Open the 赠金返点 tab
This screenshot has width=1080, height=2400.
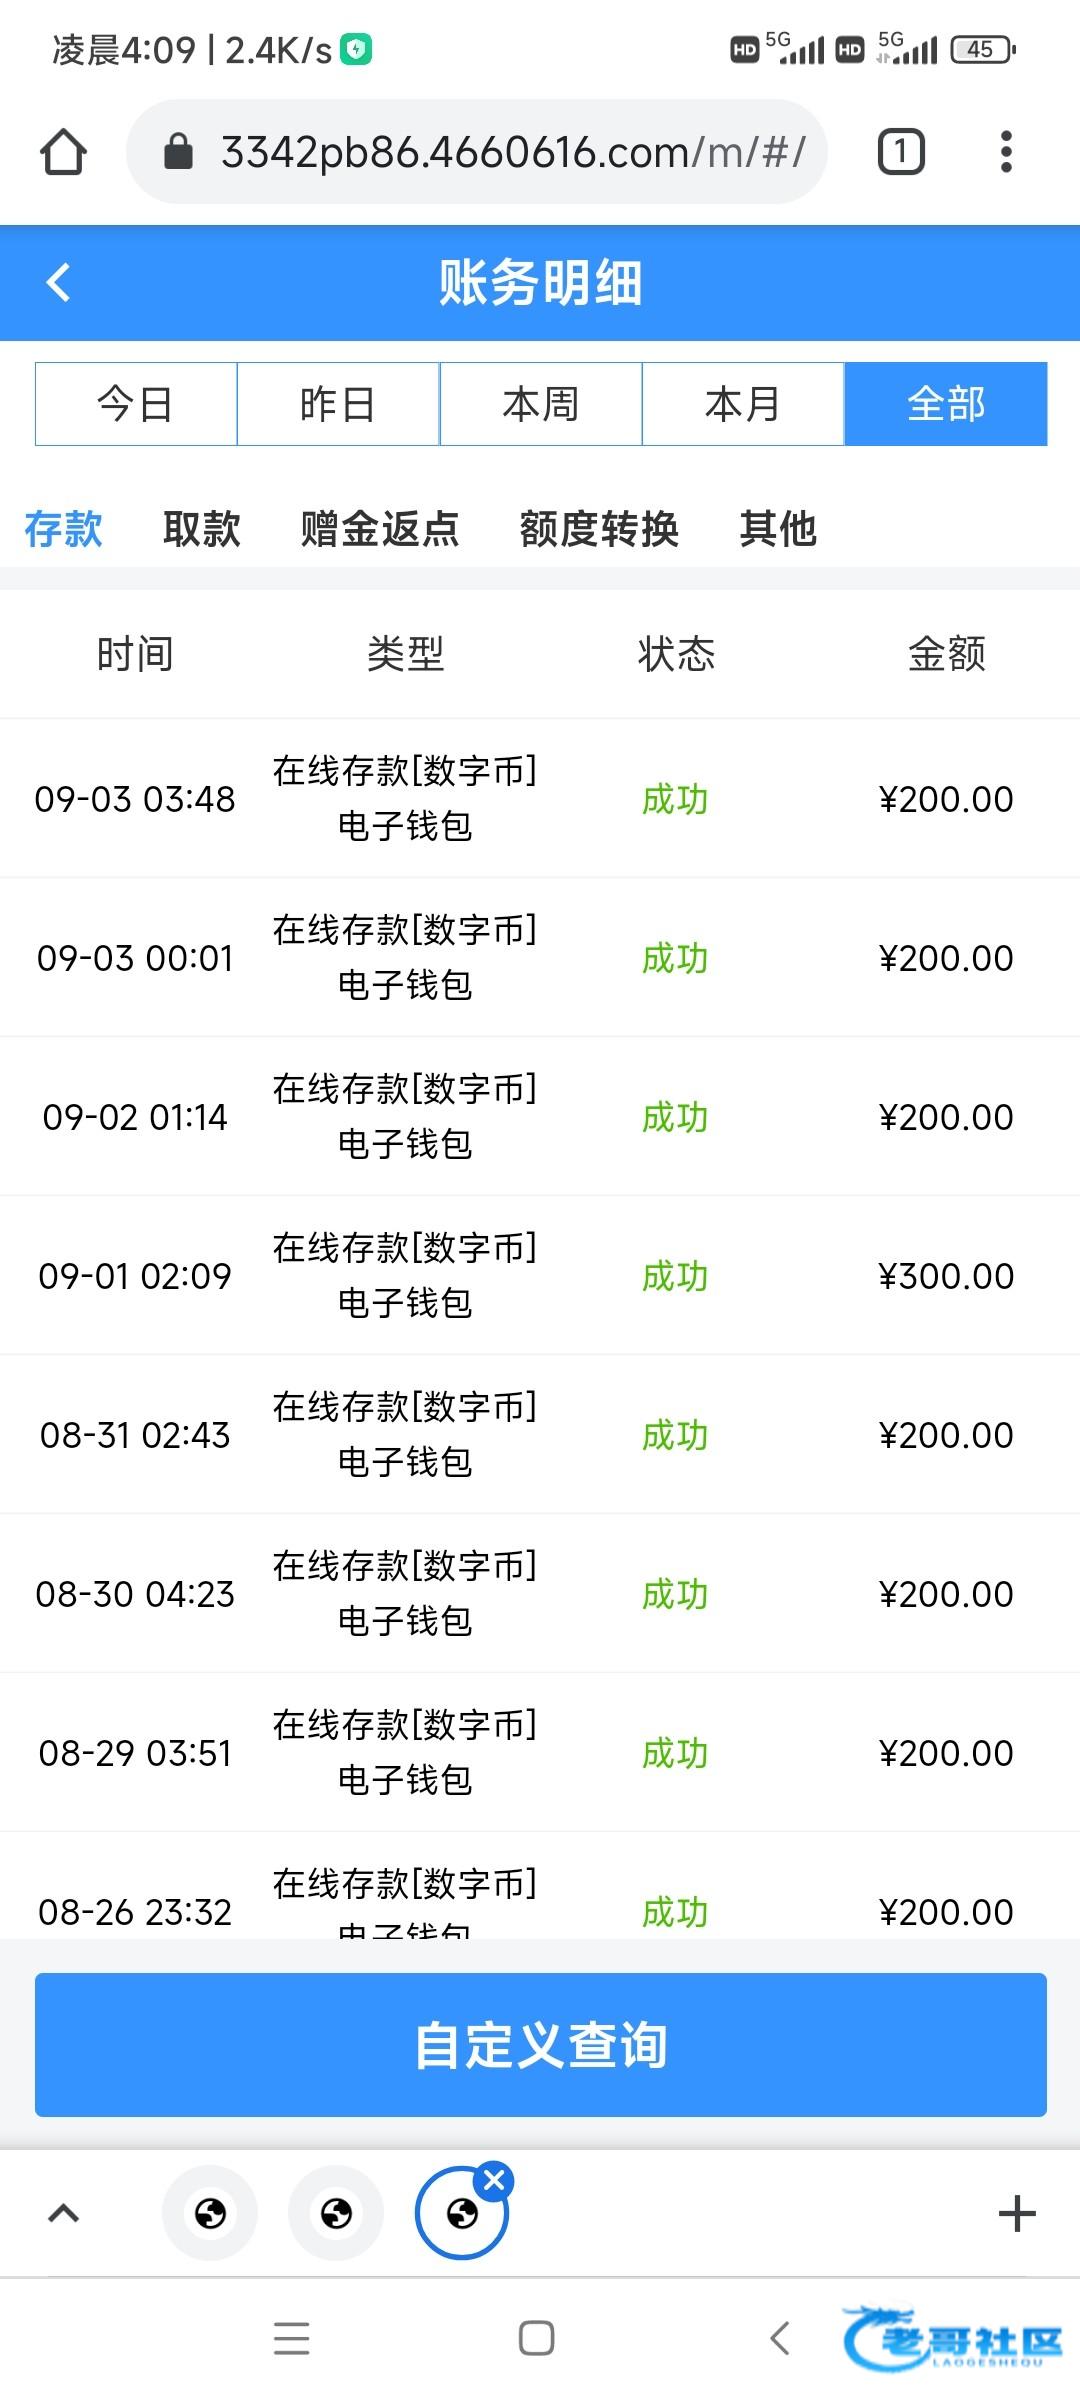(x=380, y=528)
